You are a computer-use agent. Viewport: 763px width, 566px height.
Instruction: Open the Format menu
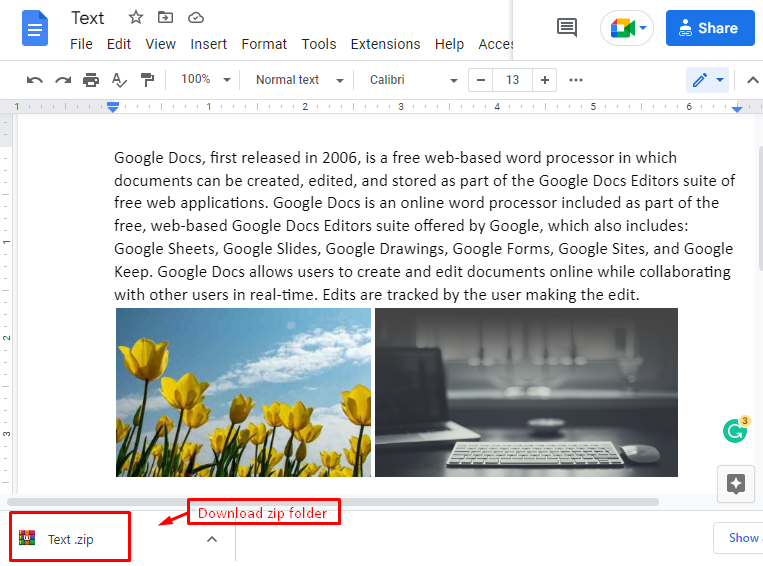pyautogui.click(x=264, y=44)
